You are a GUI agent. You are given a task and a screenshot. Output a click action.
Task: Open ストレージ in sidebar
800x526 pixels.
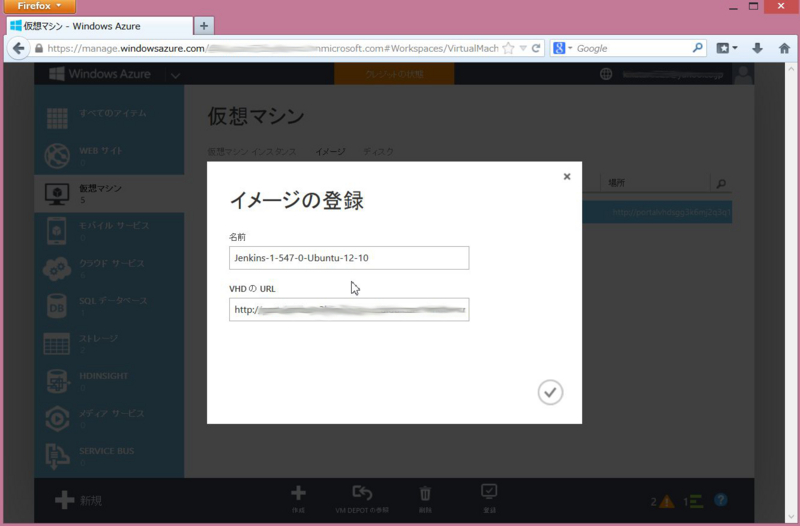[109, 343]
